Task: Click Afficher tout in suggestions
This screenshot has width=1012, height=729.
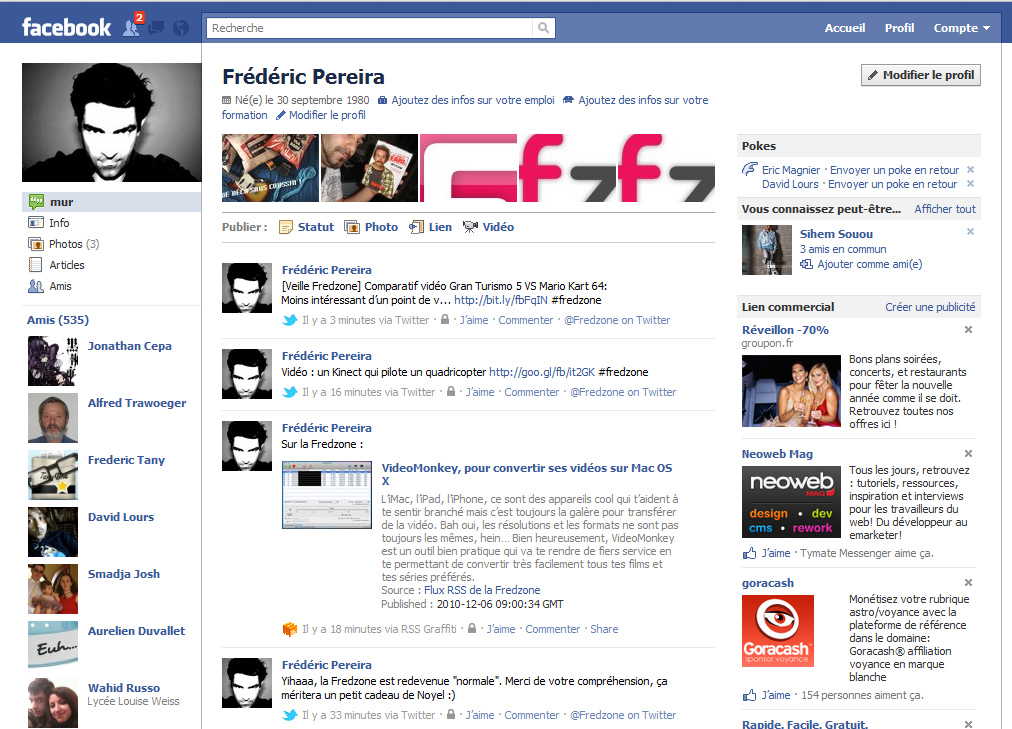Action: pyautogui.click(x=945, y=209)
